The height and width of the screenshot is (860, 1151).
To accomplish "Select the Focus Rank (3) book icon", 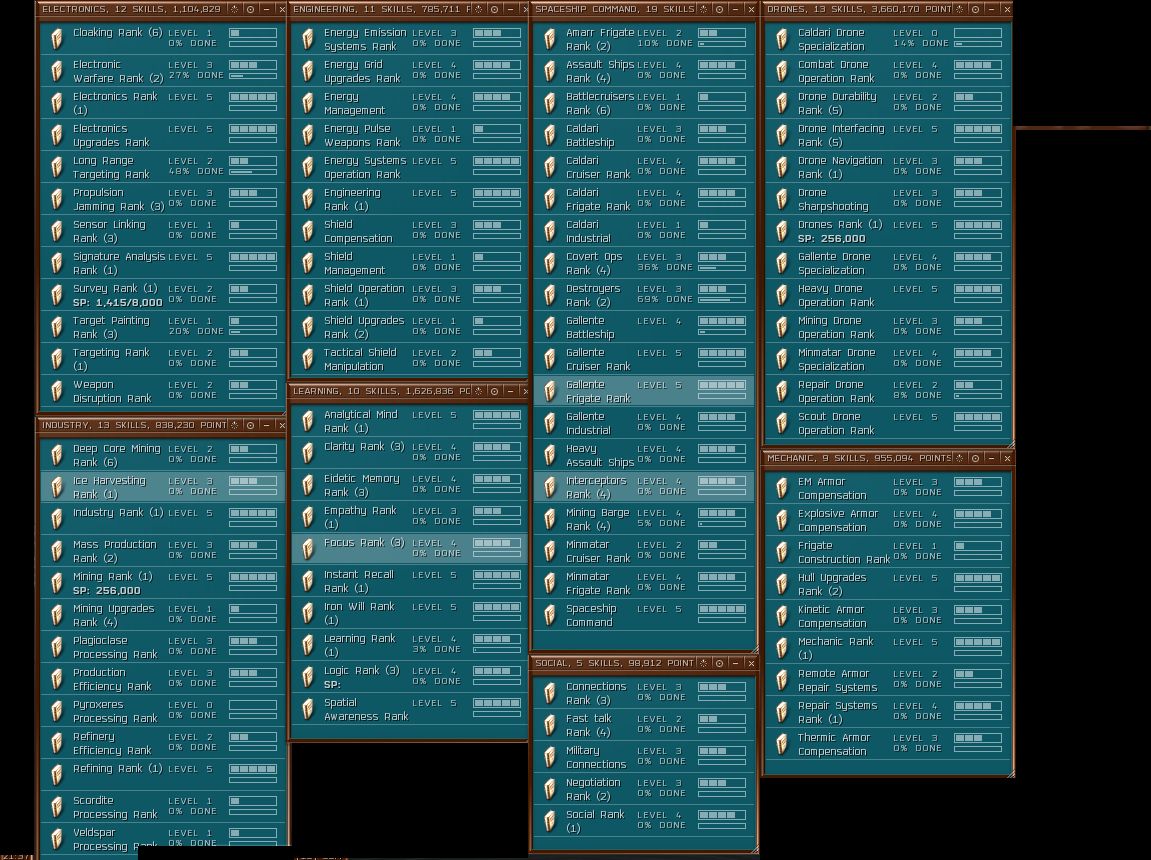I will 308,549.
